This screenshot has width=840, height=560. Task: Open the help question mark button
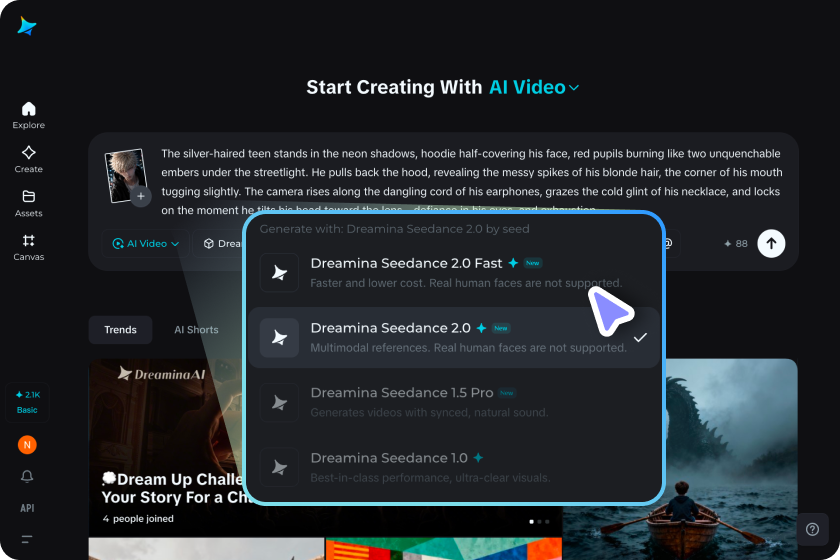[x=812, y=529]
